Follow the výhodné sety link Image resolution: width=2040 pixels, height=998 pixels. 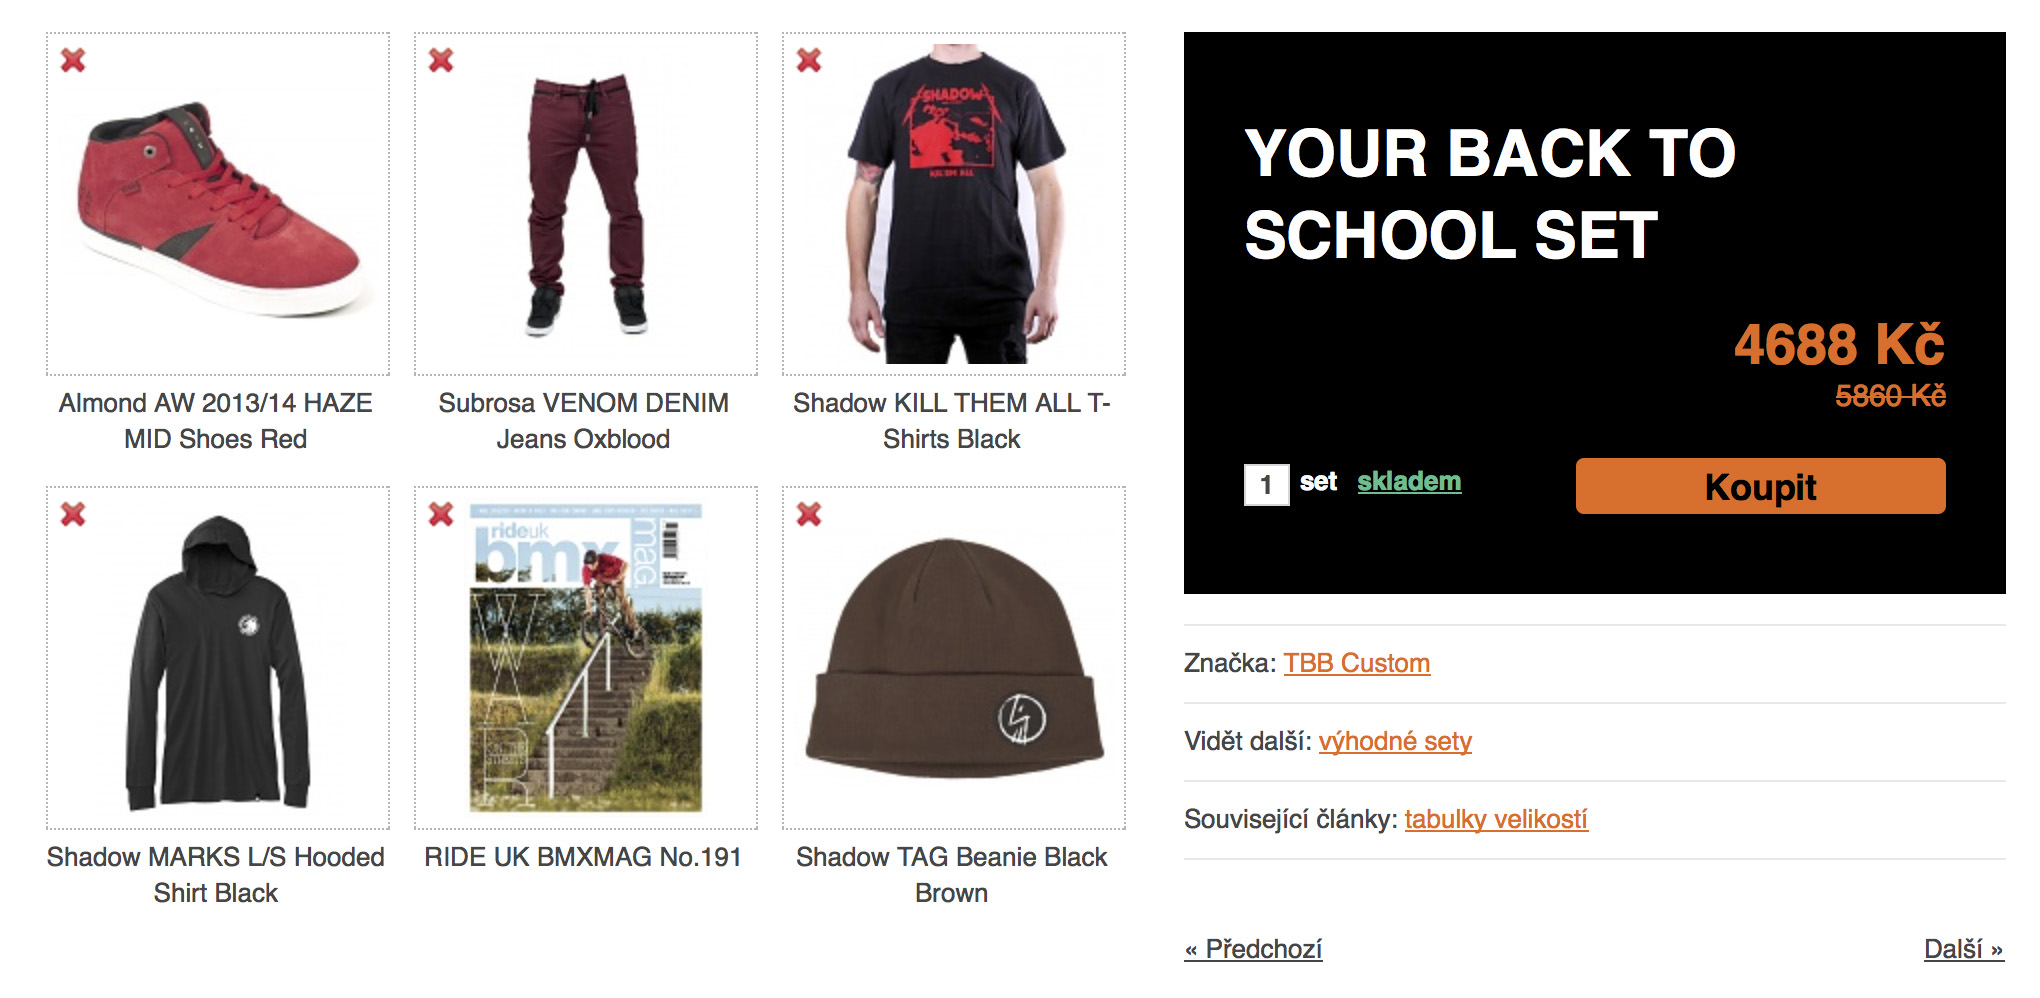[x=1395, y=741]
